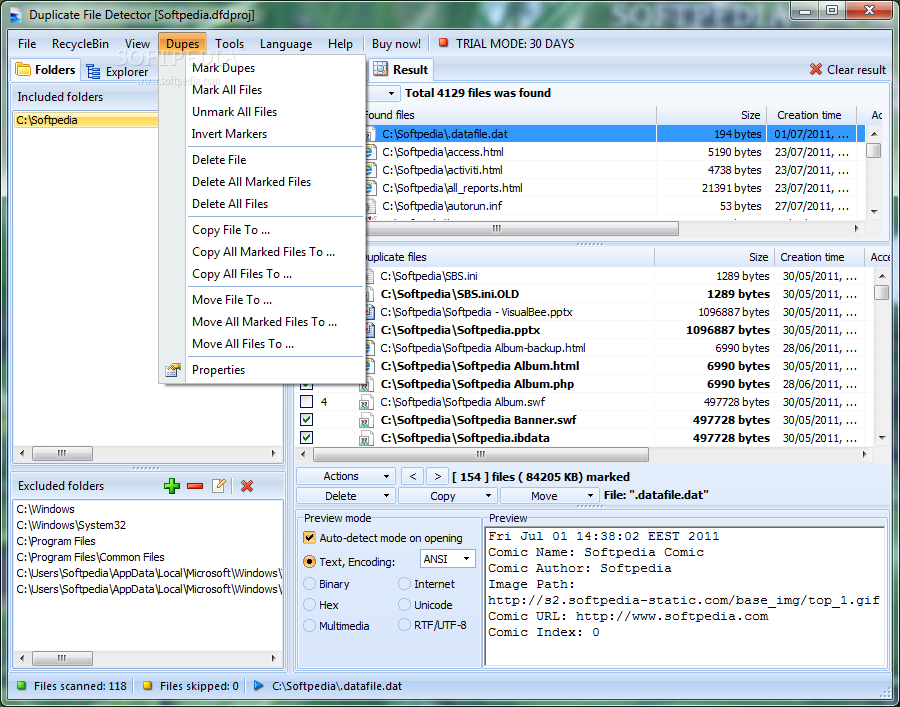Screen dimensions: 900x707
Task: Switch to the Explorer tab
Action: click(x=117, y=71)
